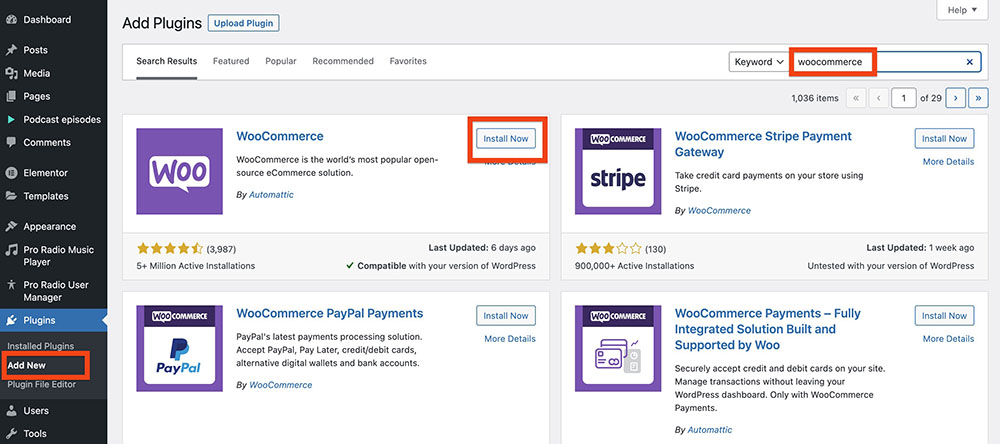Click the Pro Radio User Manager icon
1000x444 pixels.
click(11, 285)
